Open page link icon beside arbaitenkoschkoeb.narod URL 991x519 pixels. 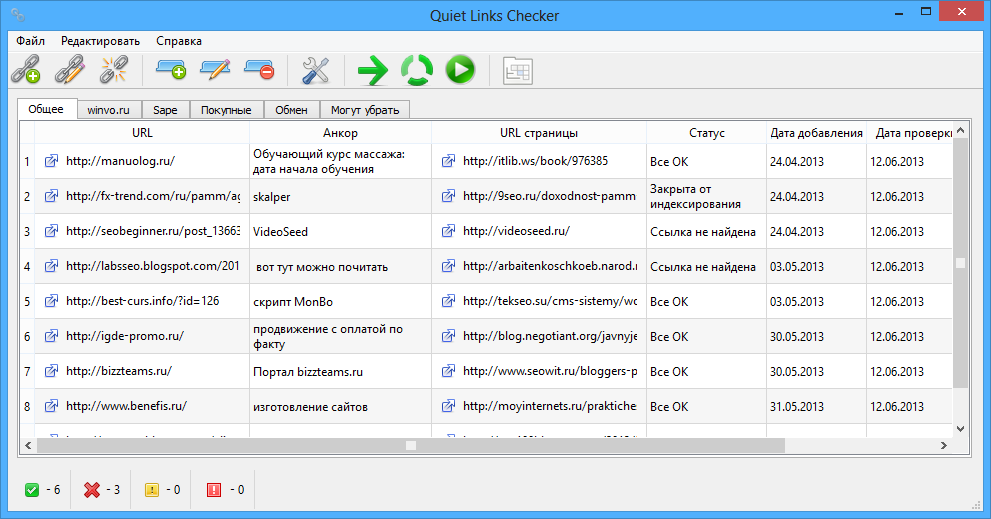coord(448,266)
